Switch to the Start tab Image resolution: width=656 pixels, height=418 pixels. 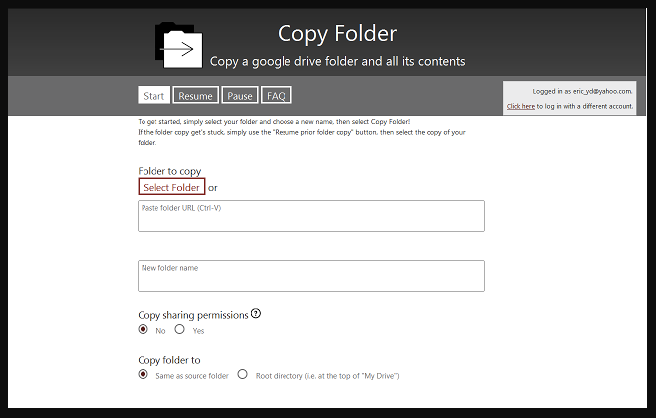154,95
